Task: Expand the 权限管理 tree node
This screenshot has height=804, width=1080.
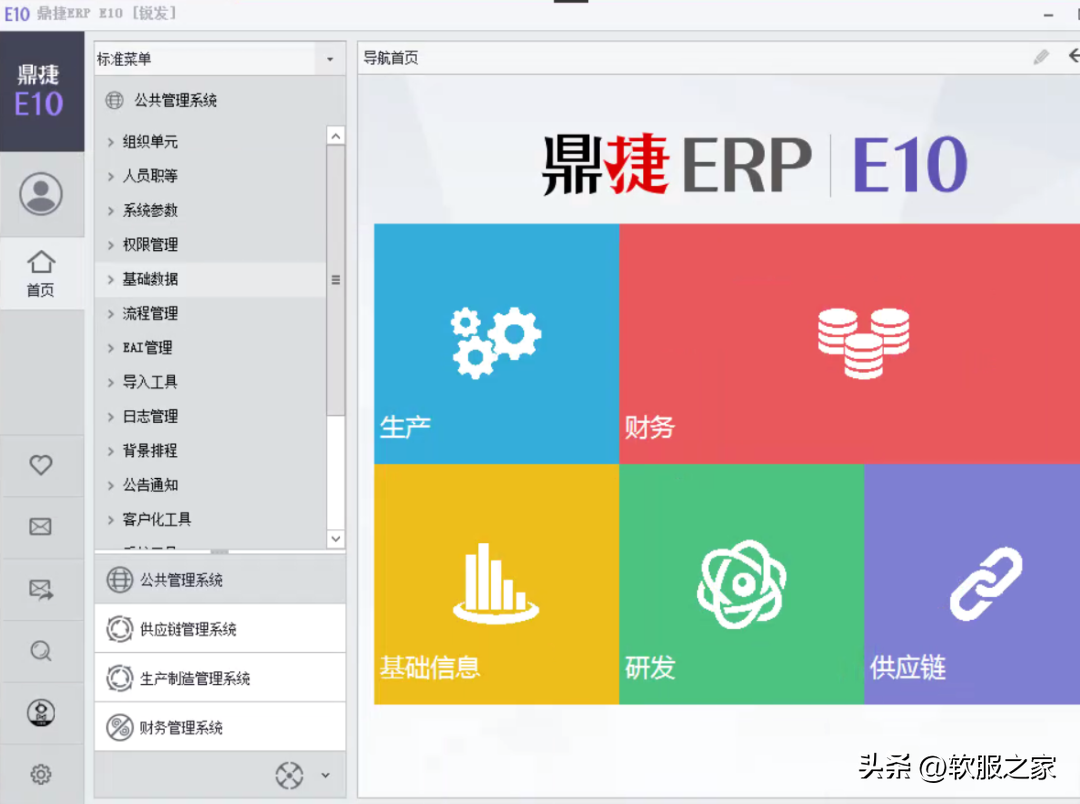Action: 110,245
